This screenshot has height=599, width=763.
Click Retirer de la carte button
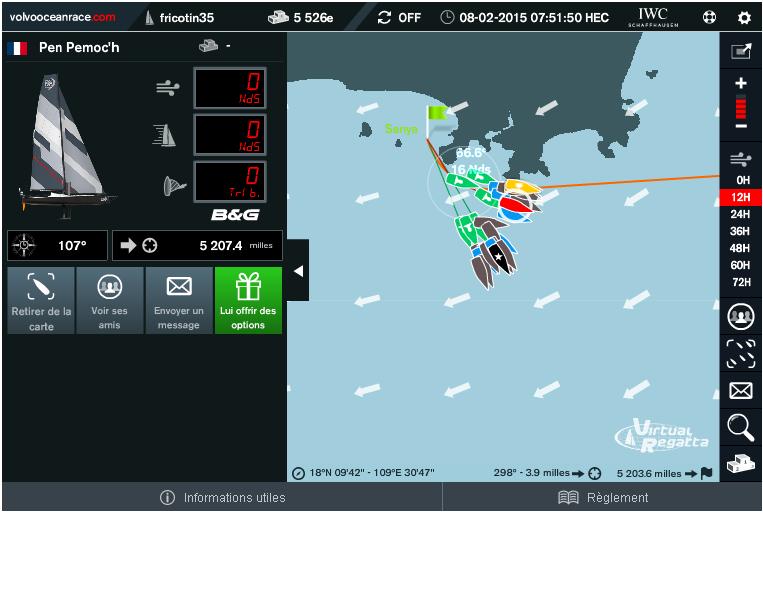[41, 300]
